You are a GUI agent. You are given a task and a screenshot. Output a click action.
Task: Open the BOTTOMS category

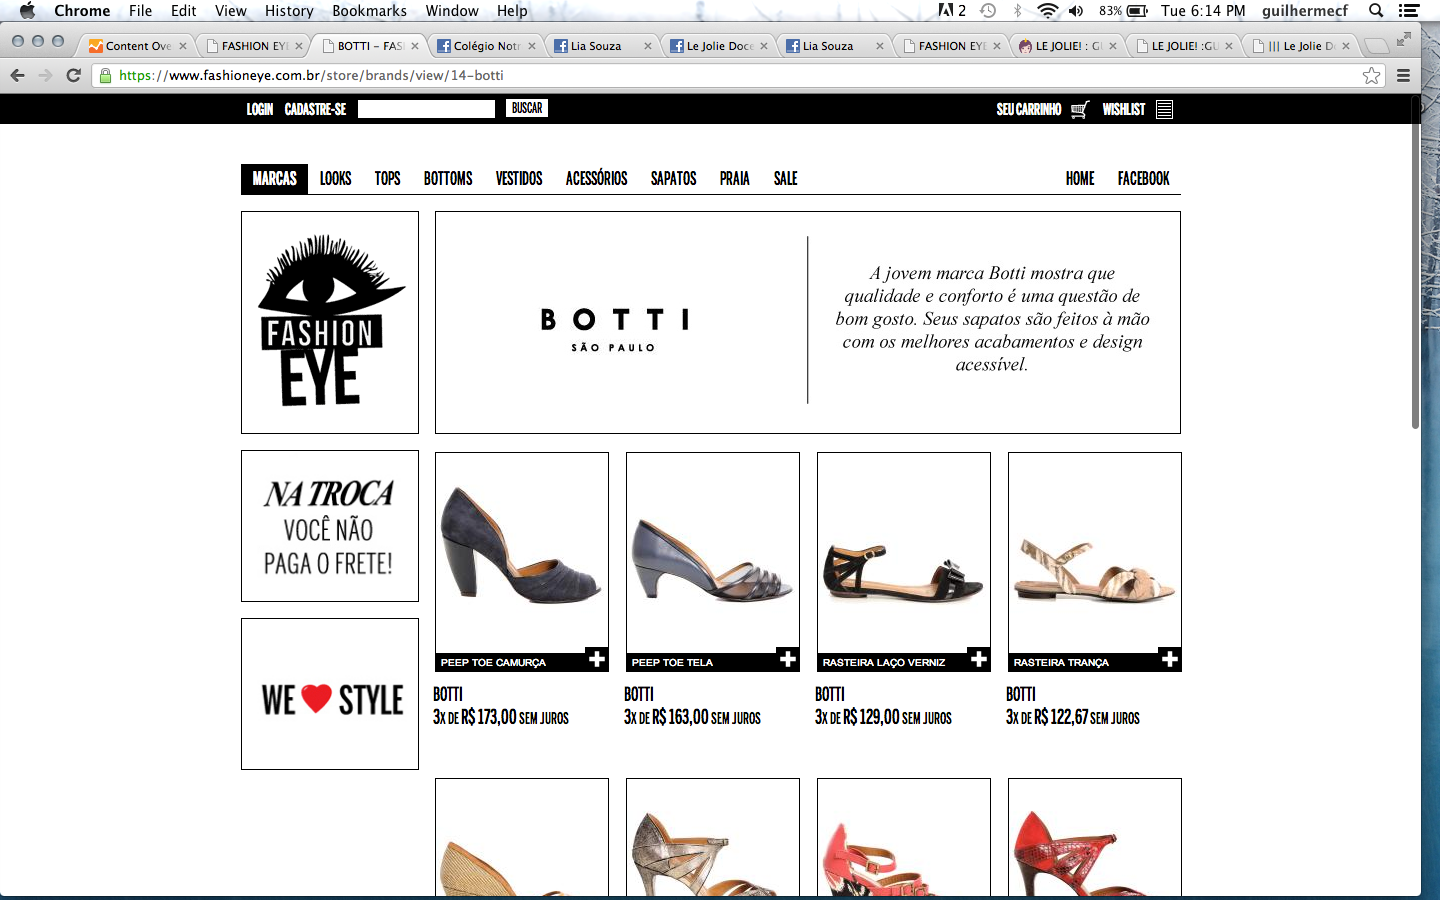pos(448,179)
